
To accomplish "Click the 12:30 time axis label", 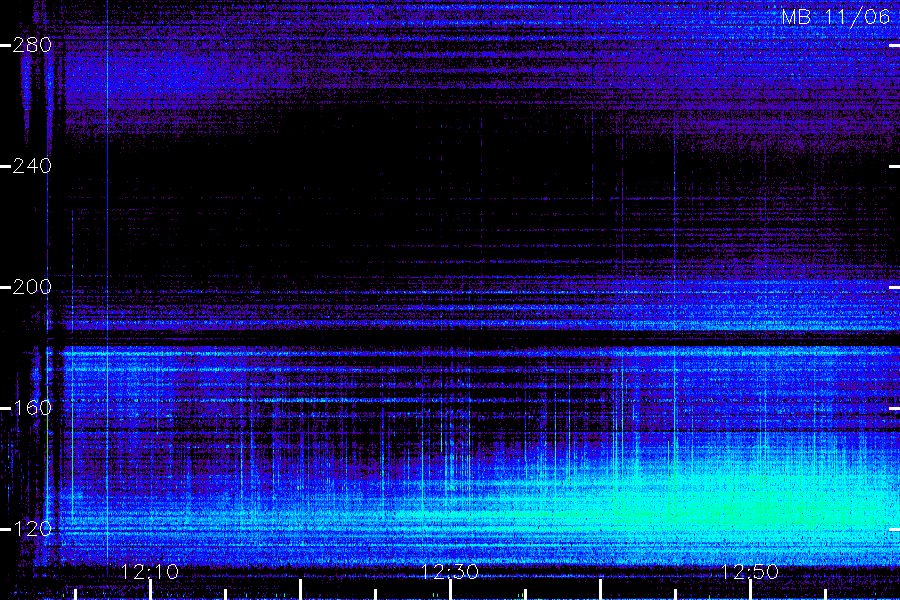I will click(450, 572).
